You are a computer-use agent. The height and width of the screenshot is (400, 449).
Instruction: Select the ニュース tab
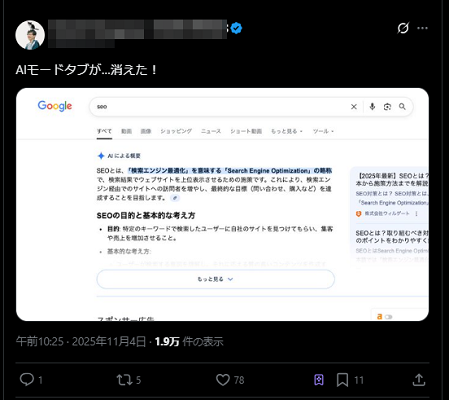click(x=211, y=131)
